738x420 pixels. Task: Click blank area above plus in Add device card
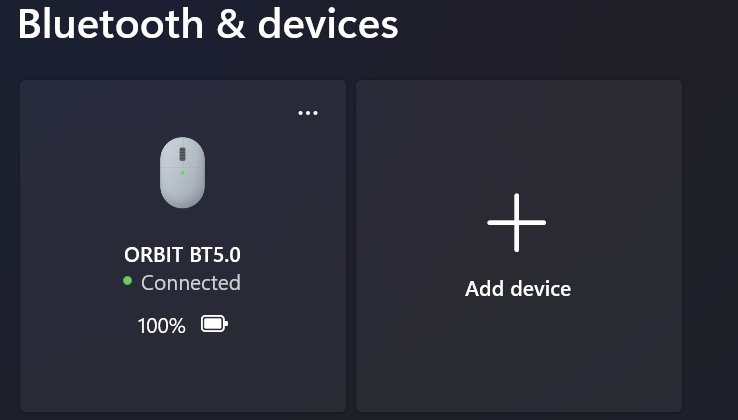[x=518, y=137]
